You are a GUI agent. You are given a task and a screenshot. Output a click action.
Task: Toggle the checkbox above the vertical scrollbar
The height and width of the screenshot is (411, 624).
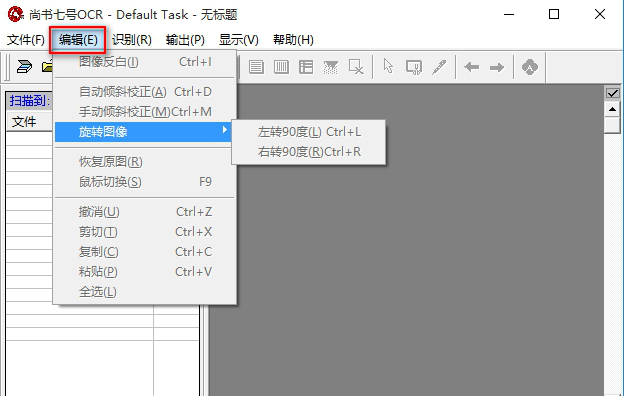[x=612, y=93]
